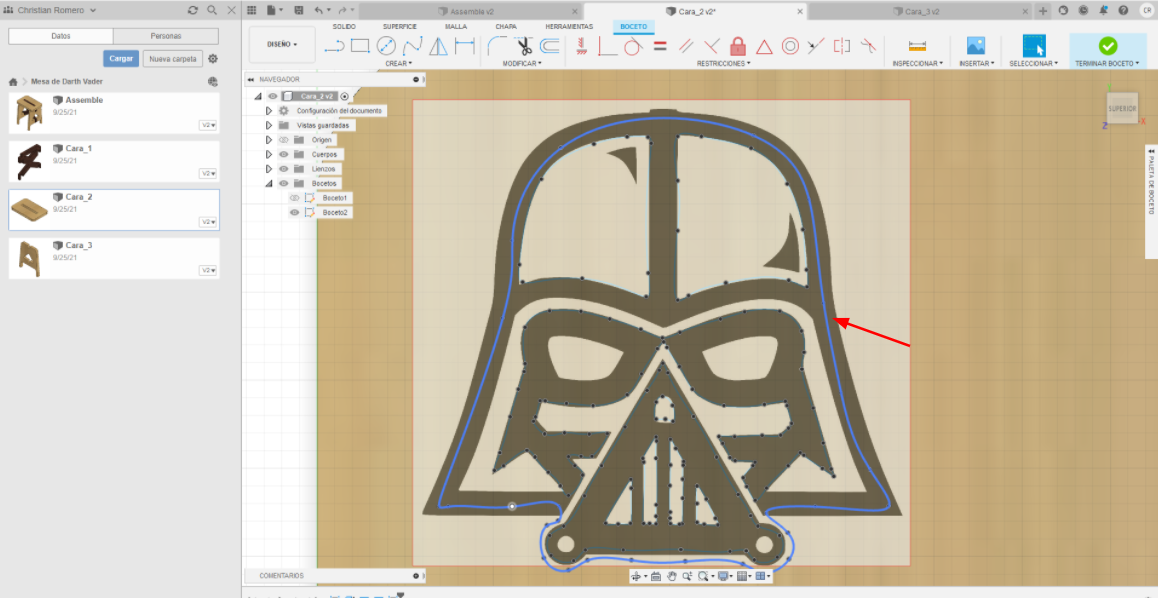Viewport: 1158px width, 598px height.
Task: Expand Configuración del documento node
Action: 269,111
